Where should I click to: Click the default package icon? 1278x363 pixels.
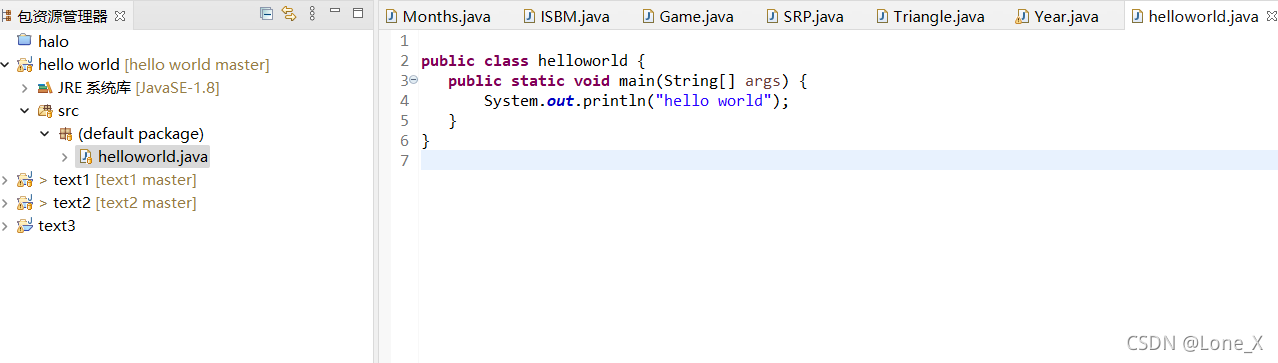tap(65, 134)
